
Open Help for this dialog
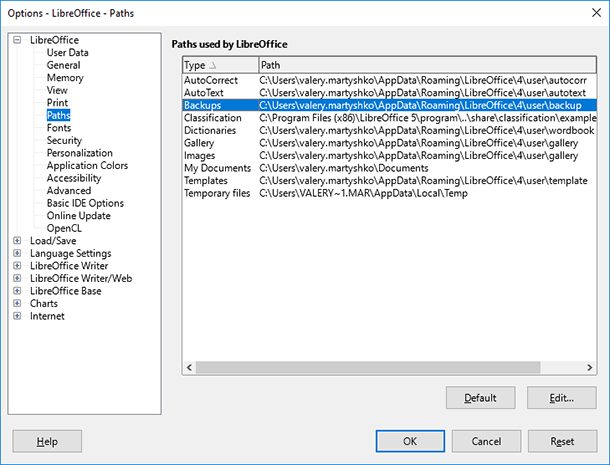click(x=47, y=441)
